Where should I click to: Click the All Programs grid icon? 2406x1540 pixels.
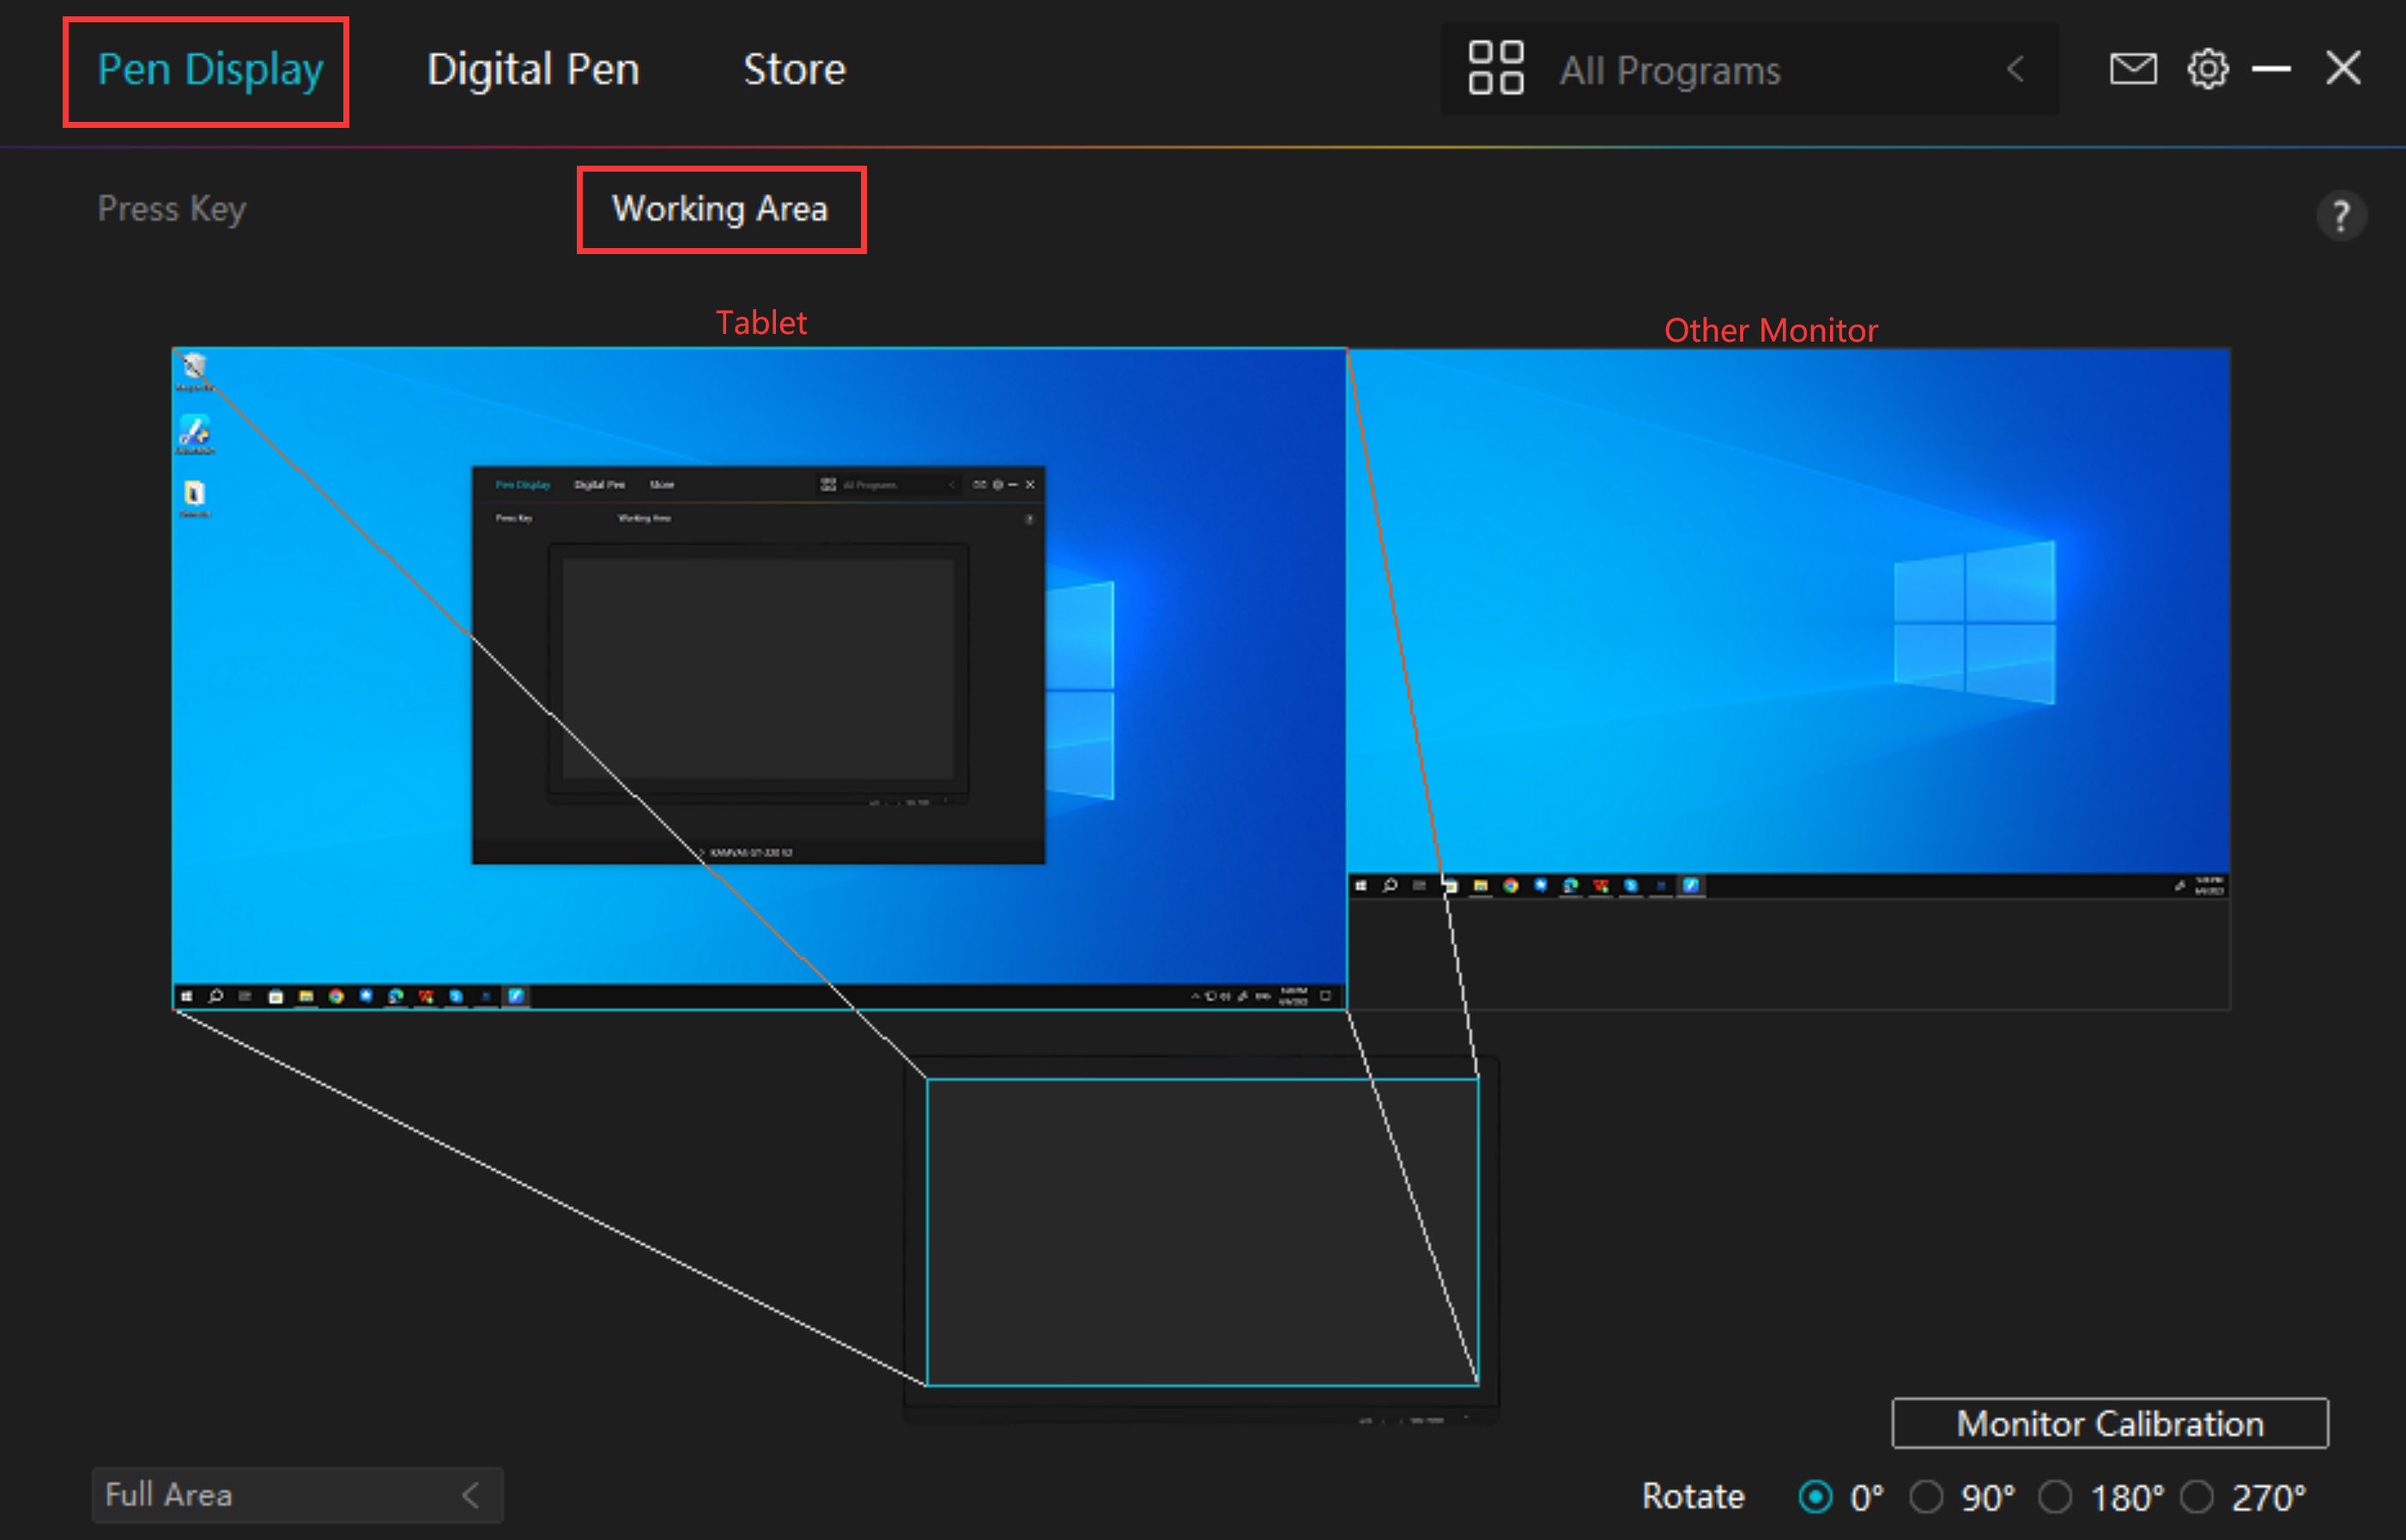[1495, 68]
